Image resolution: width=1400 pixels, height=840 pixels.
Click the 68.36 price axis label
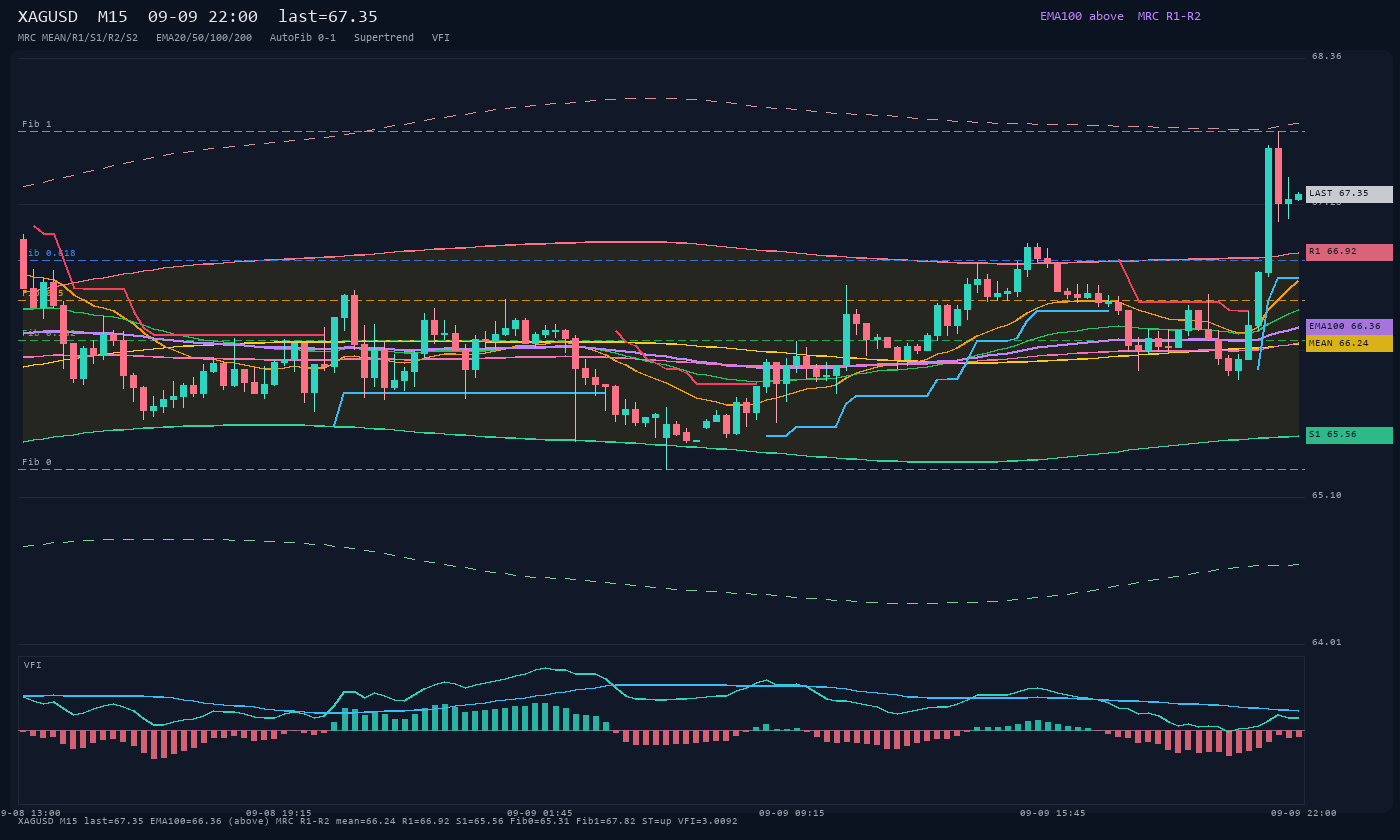[1327, 56]
